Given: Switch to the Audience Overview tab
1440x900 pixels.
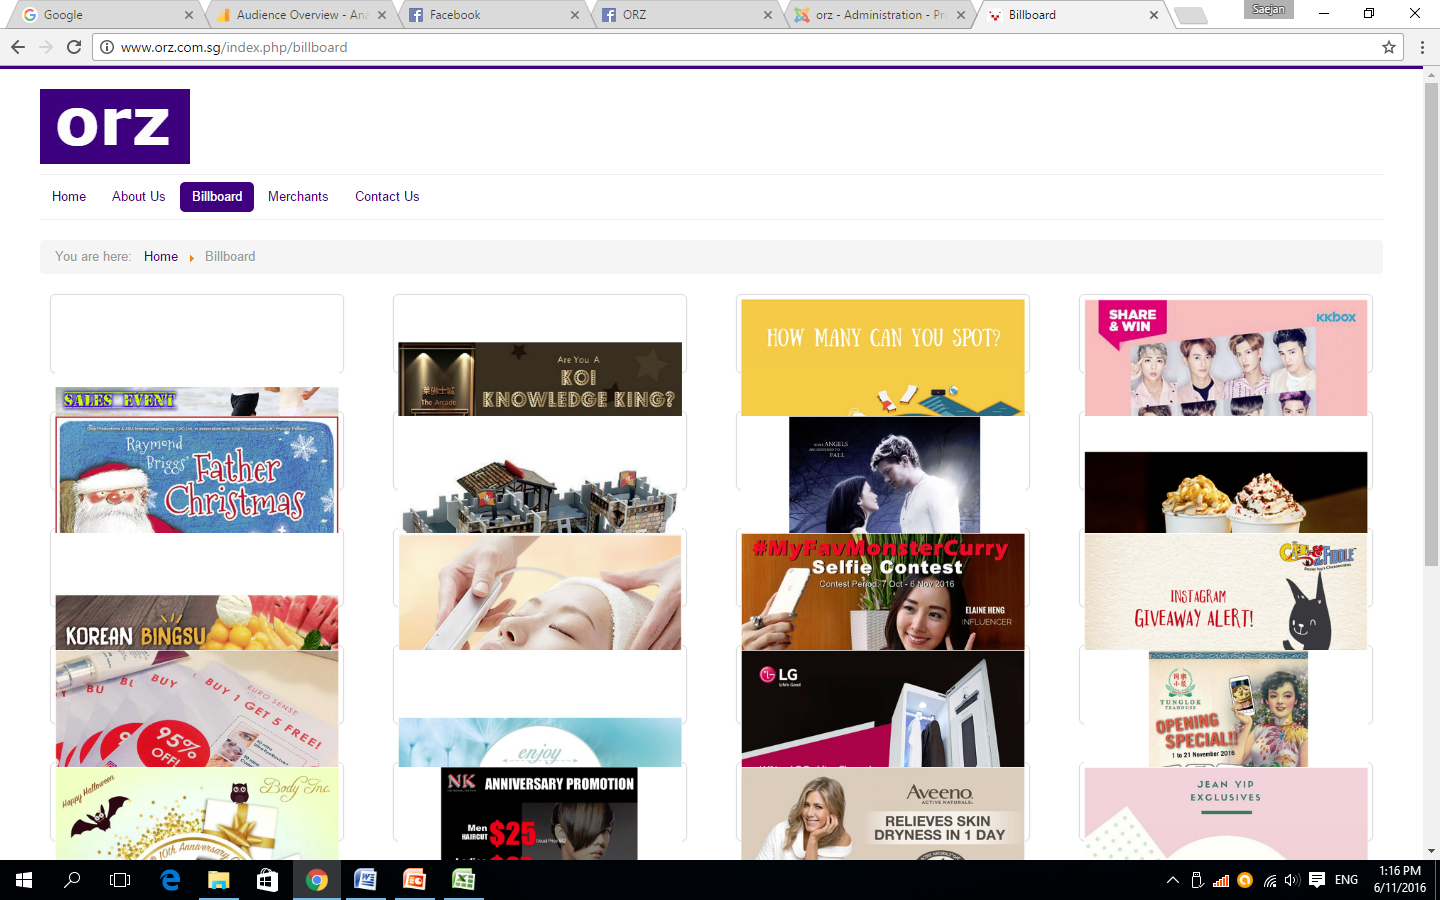Looking at the screenshot, I should [x=300, y=15].
